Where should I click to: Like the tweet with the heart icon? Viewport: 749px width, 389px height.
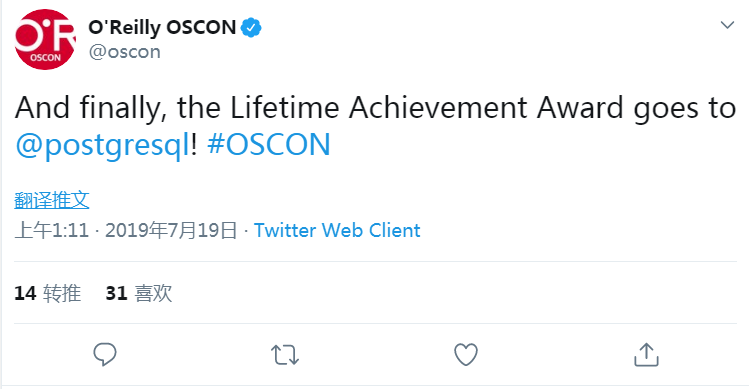tap(466, 355)
